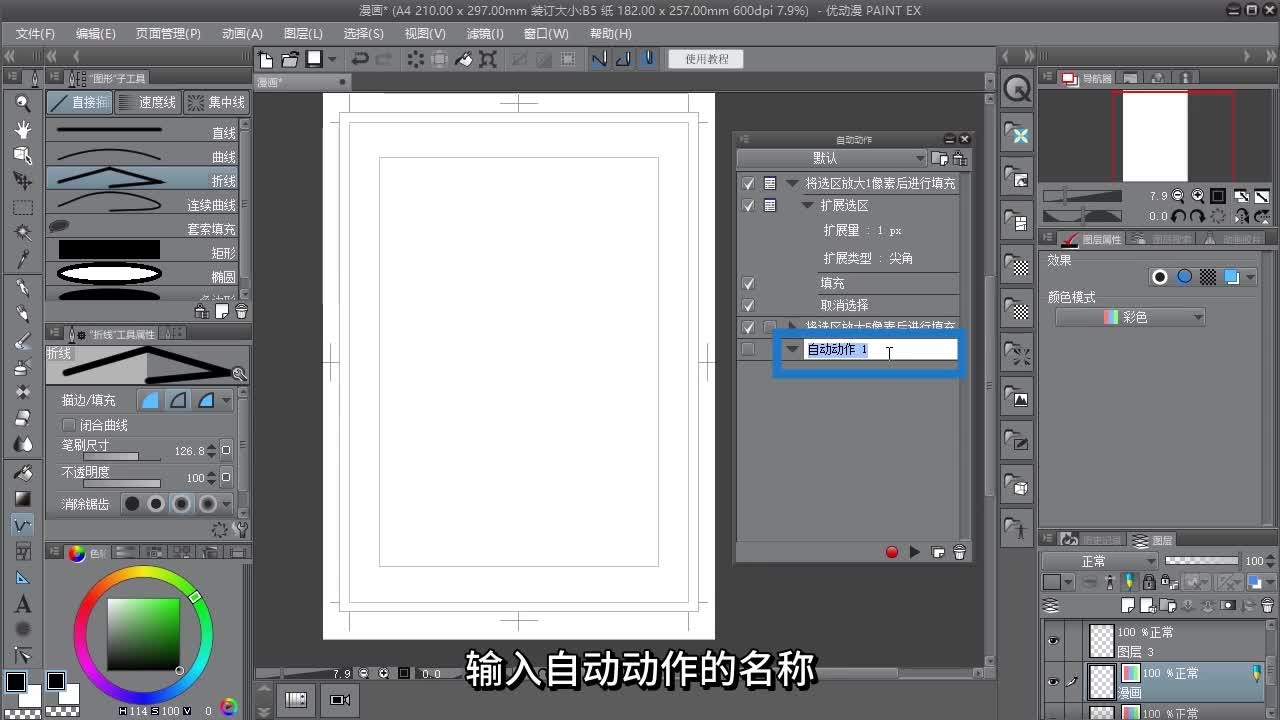Toggle visibility of 图层 3

coord(1052,641)
